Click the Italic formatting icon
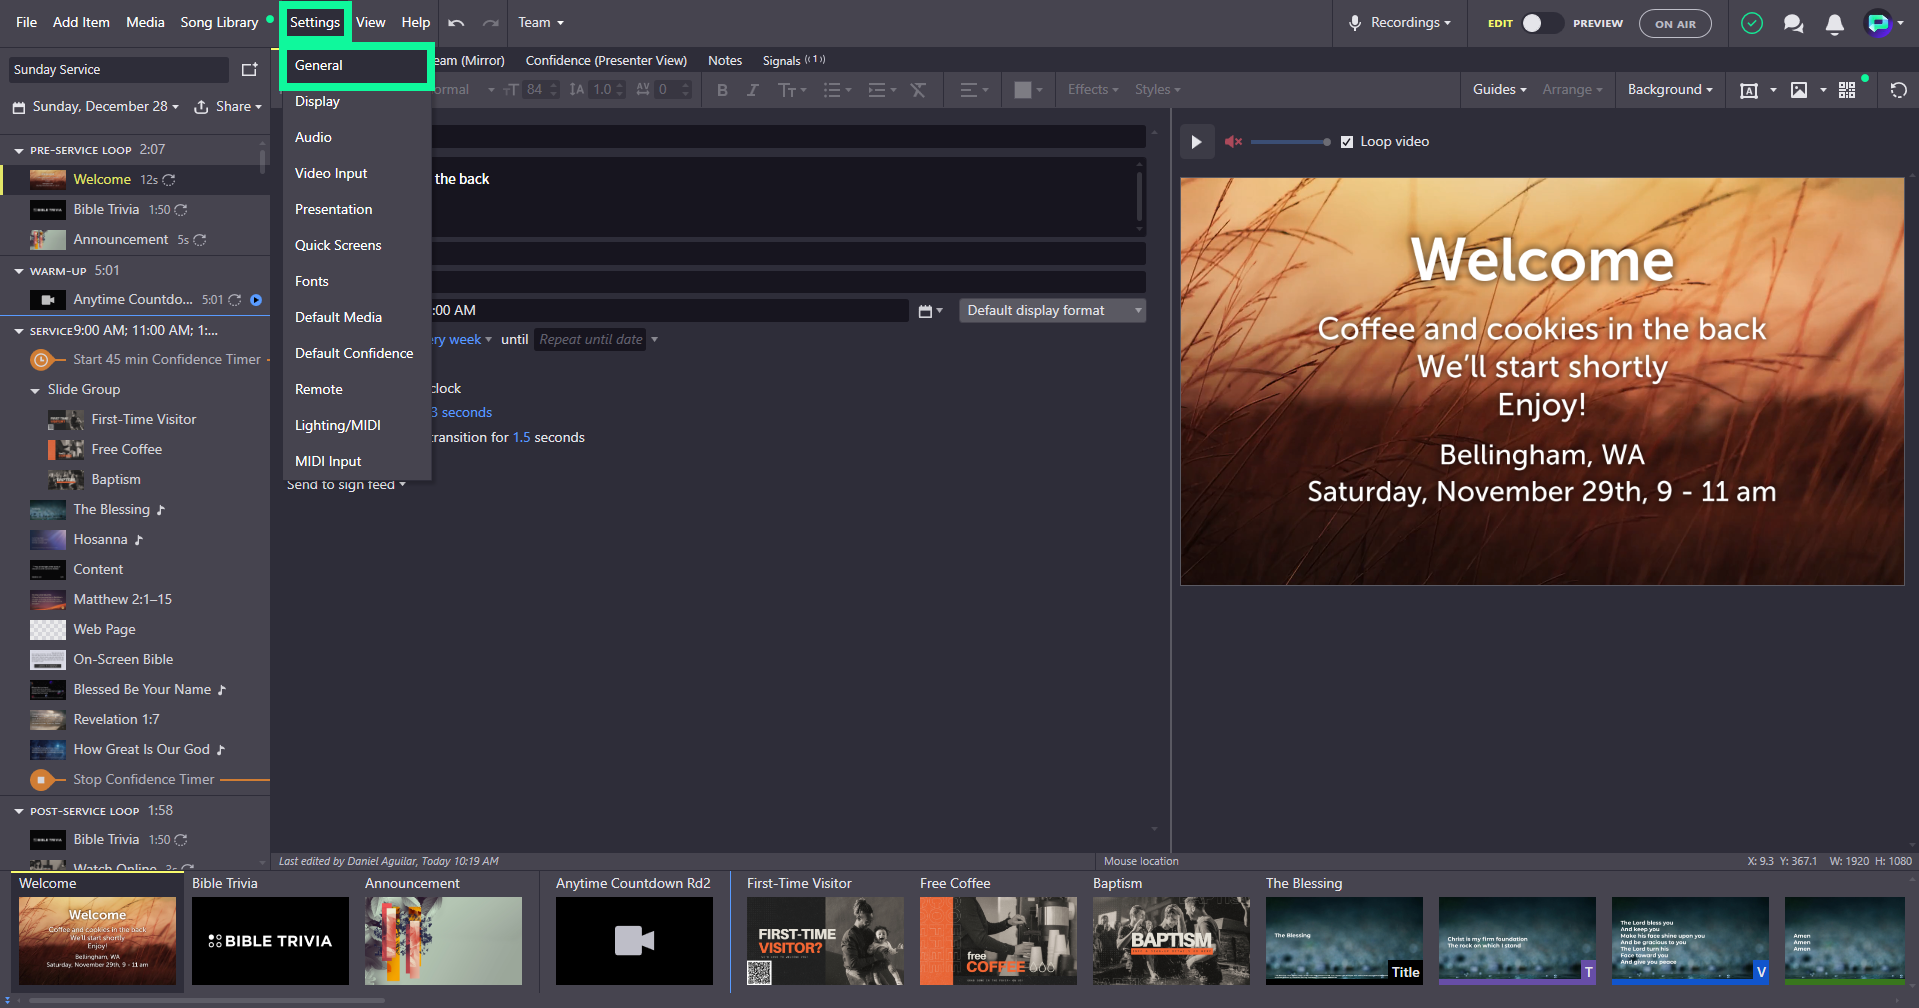1919x1008 pixels. [x=753, y=90]
